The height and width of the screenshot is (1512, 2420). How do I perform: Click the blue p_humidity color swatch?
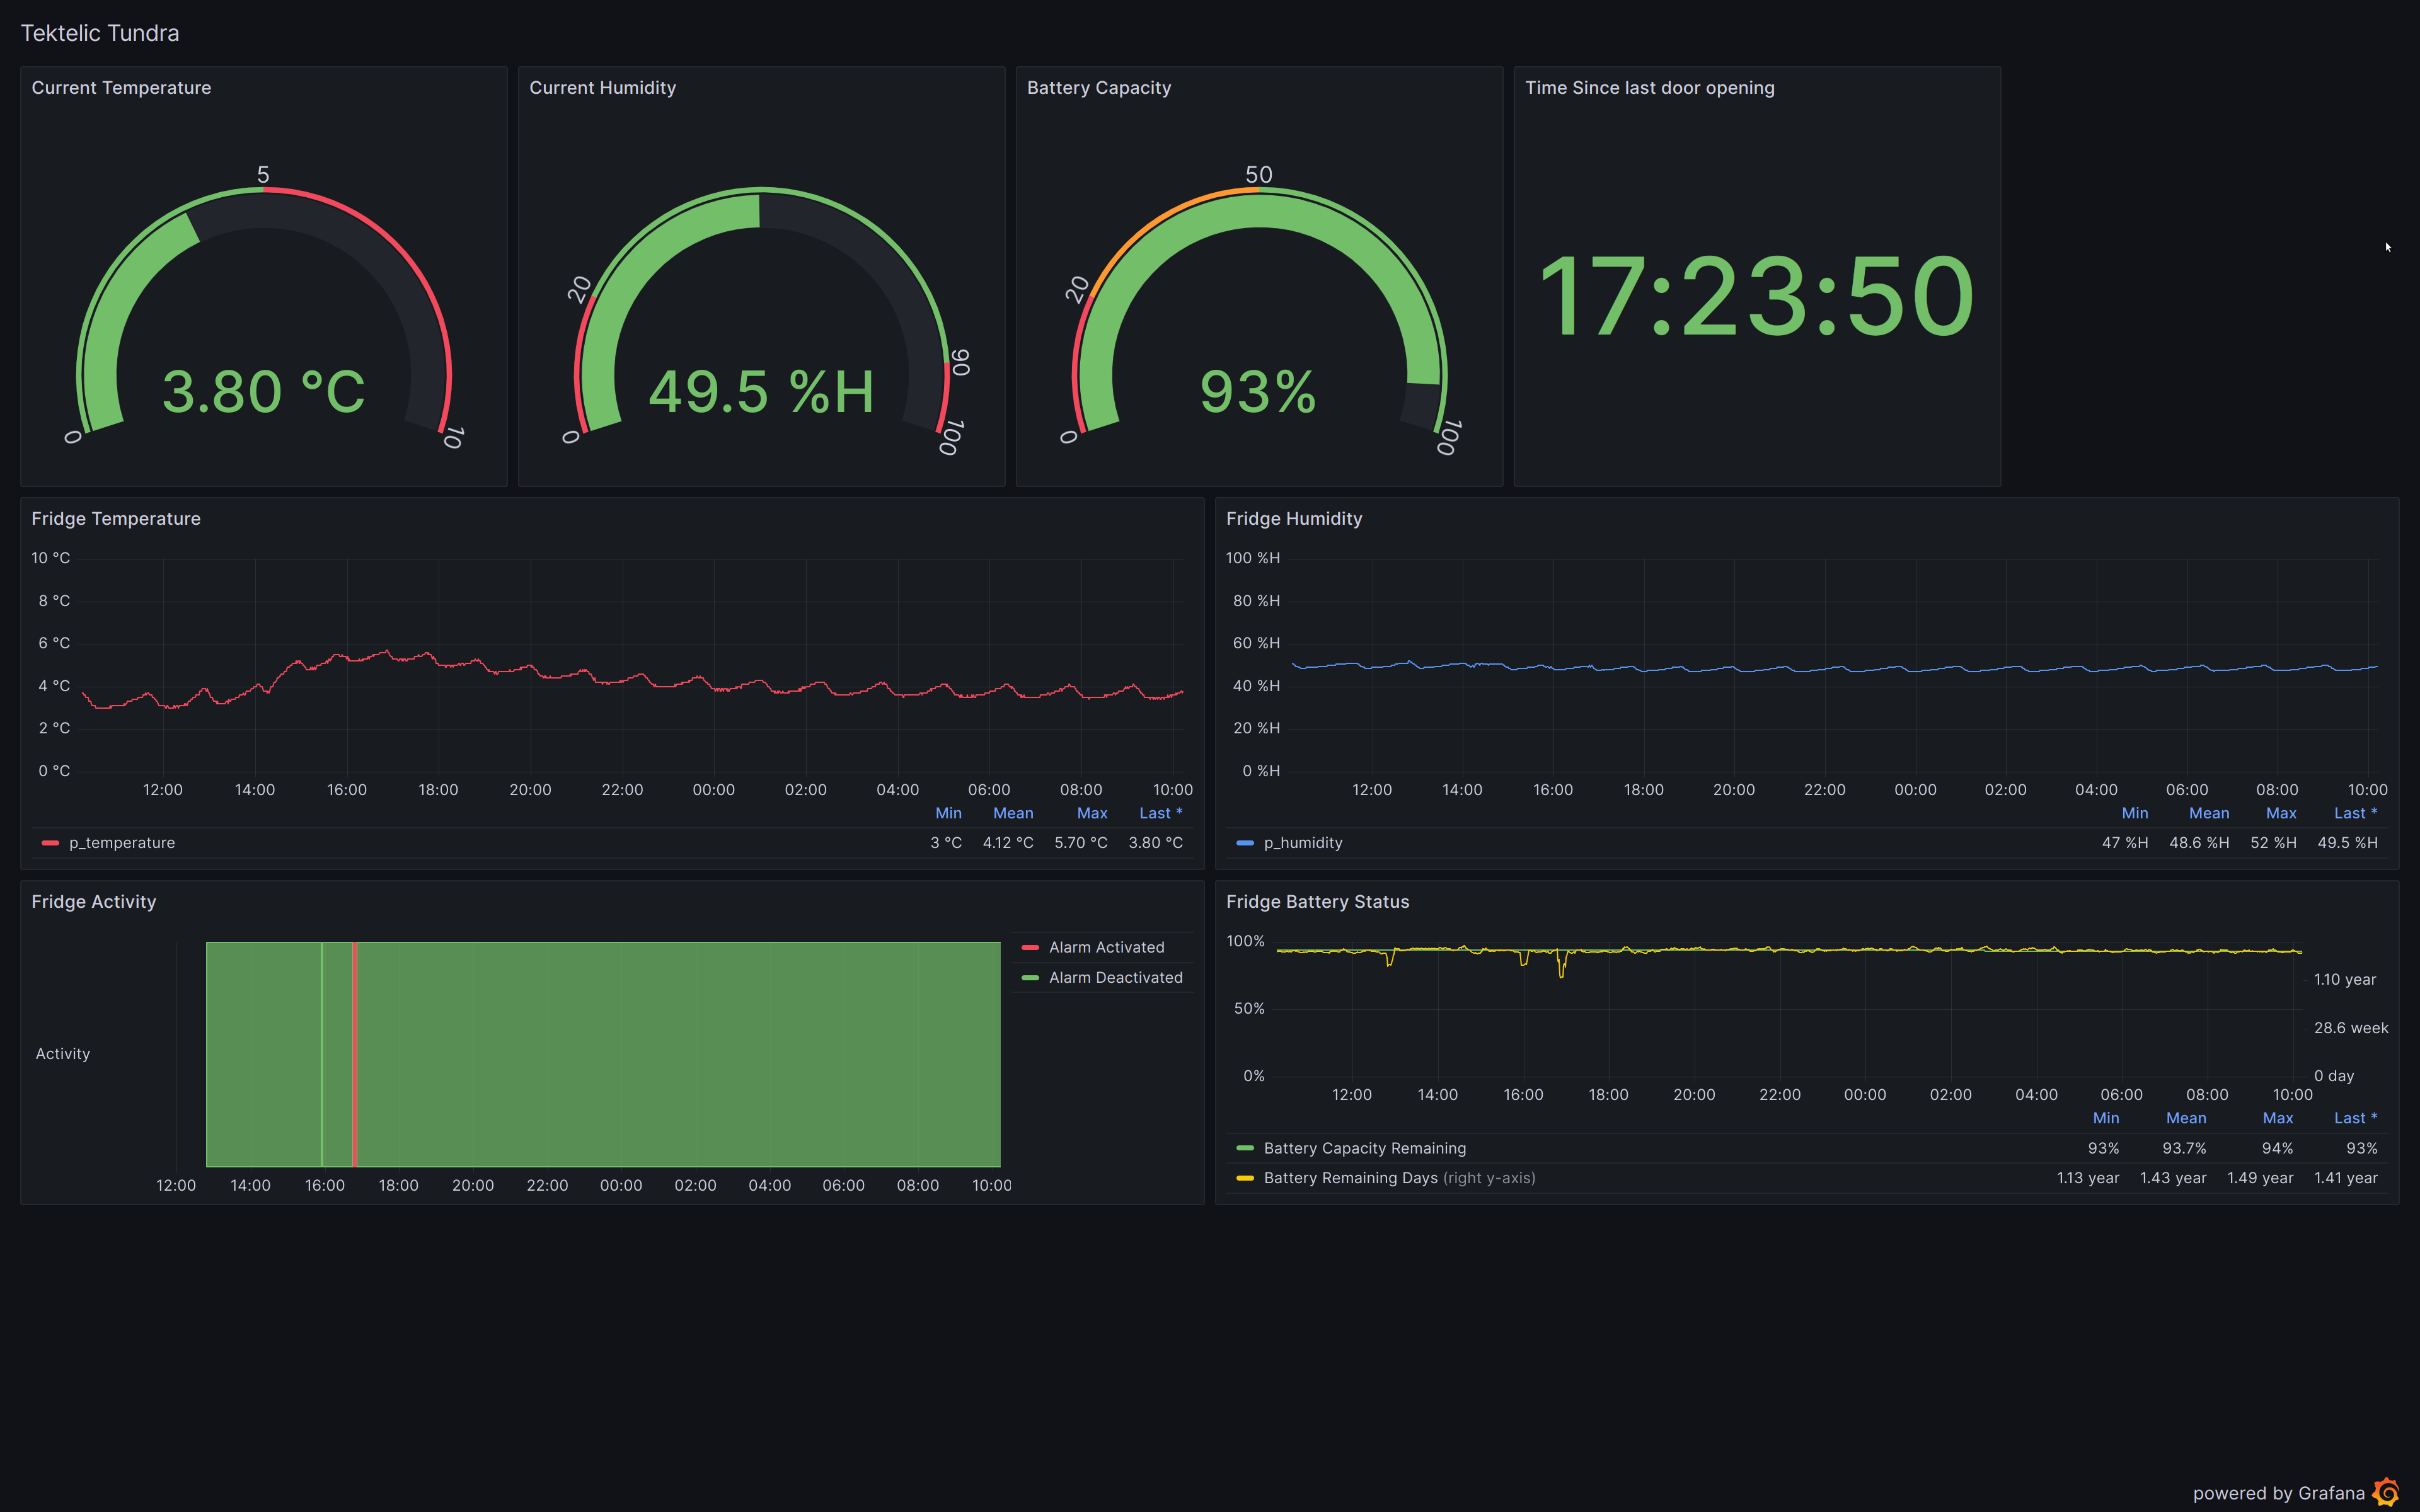1245,843
